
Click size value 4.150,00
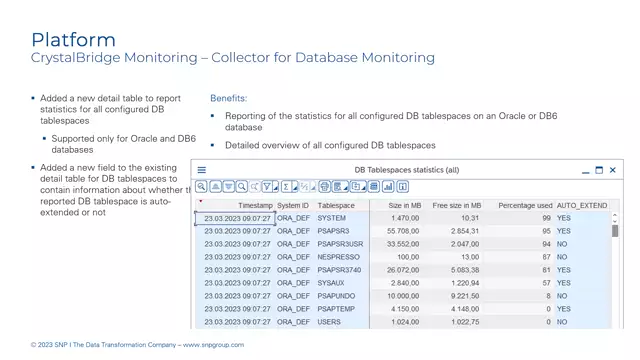(x=405, y=309)
